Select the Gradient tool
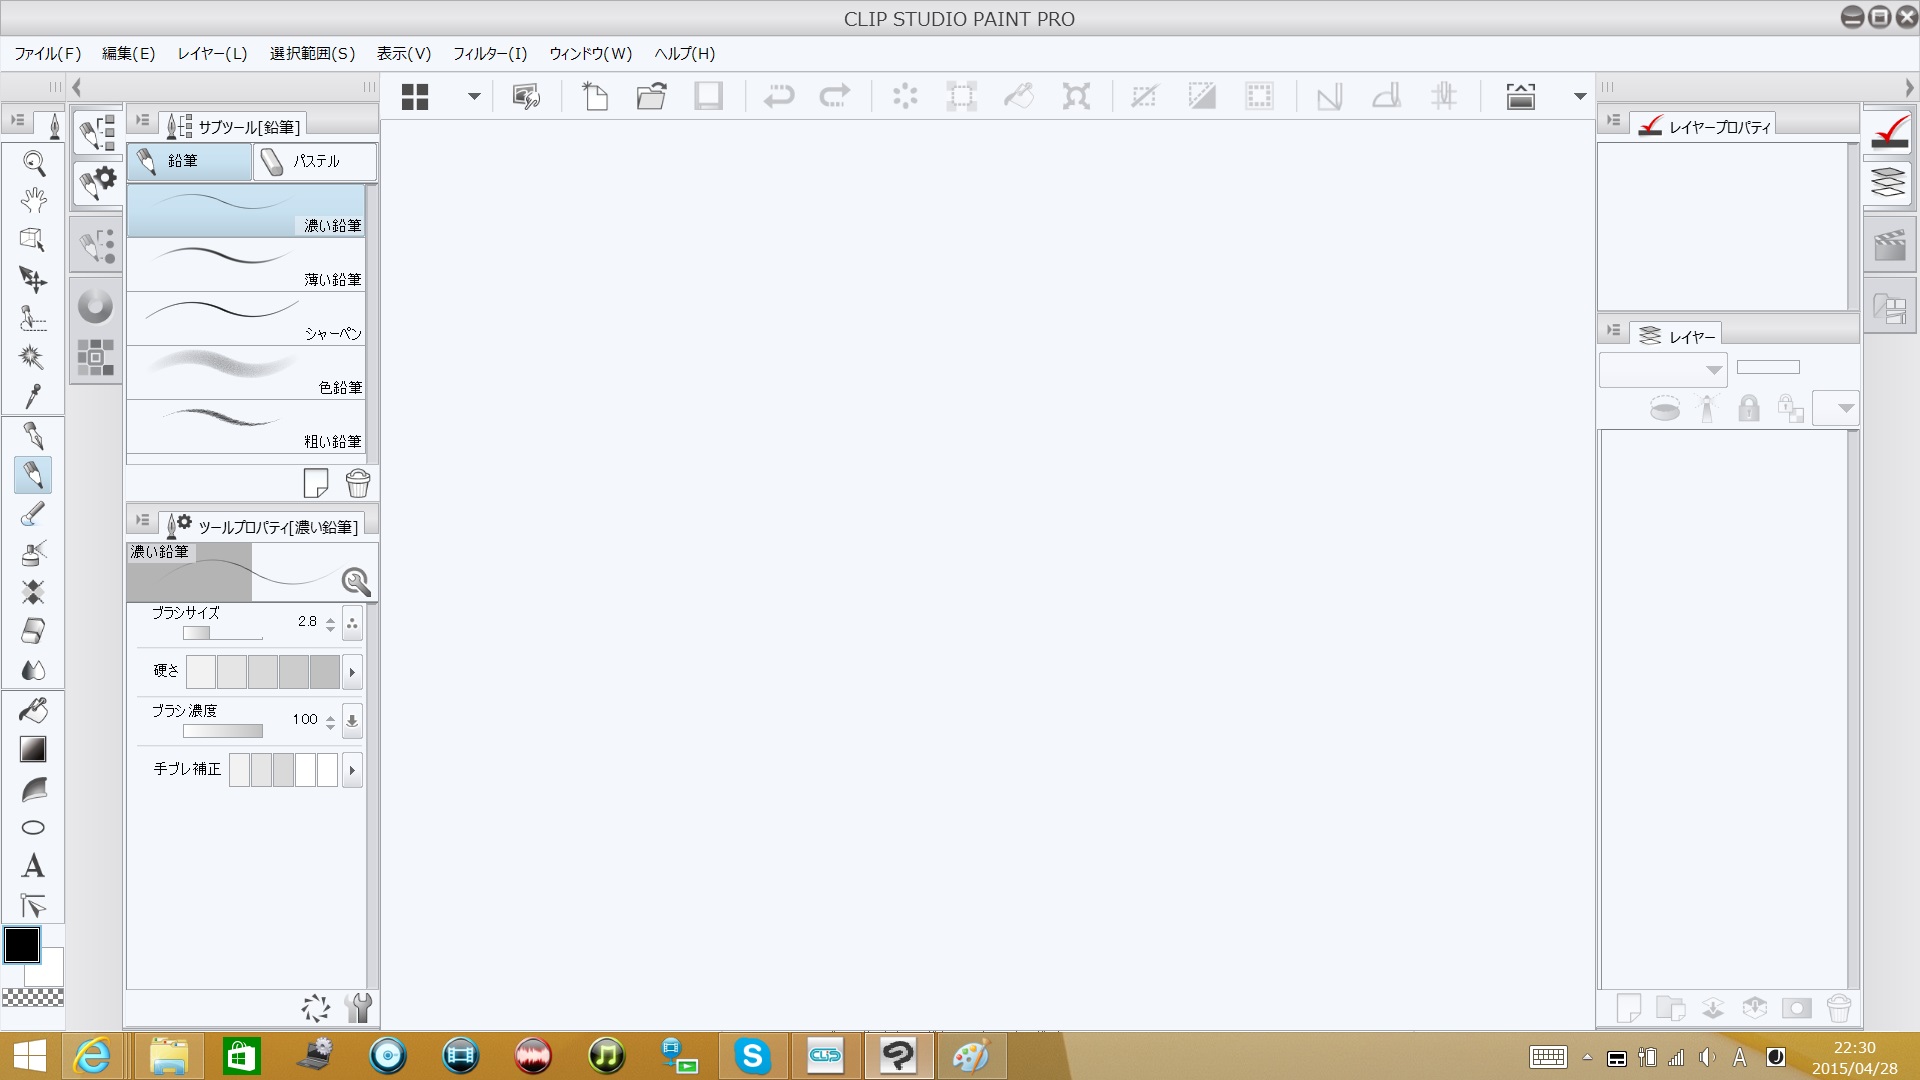This screenshot has height=1080, width=1920. [33, 749]
